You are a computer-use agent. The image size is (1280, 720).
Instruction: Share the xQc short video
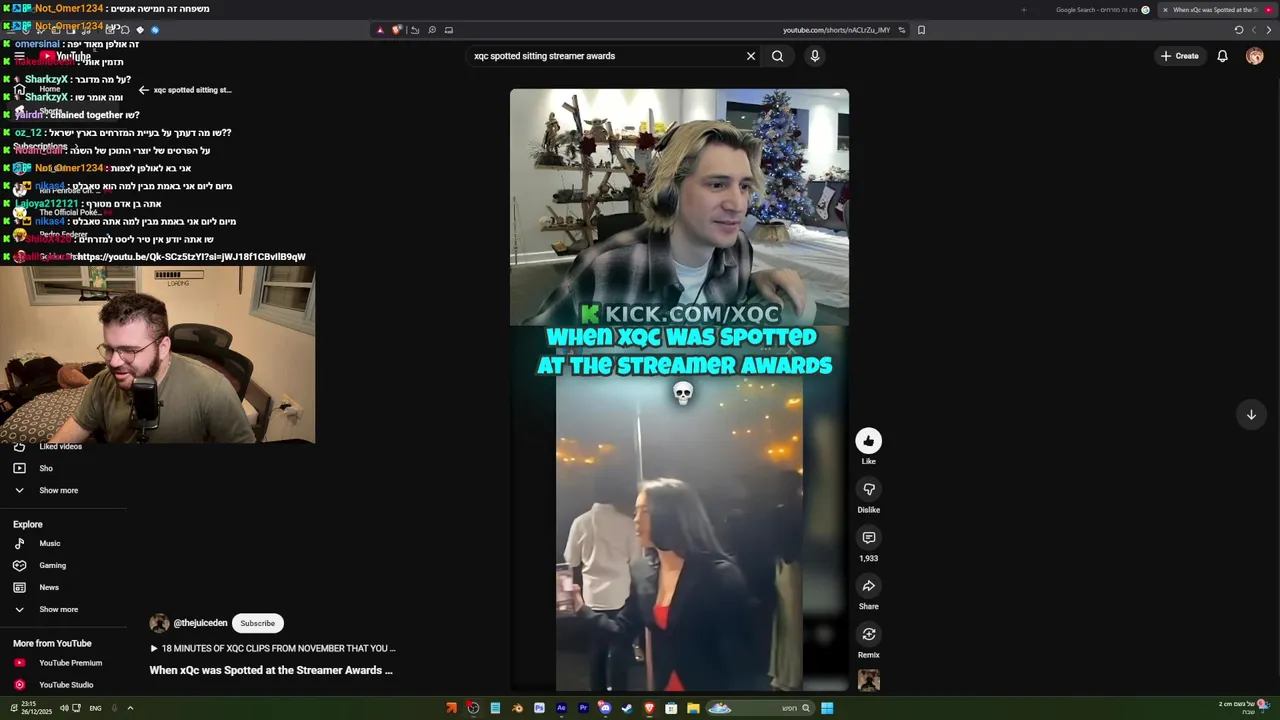click(x=868, y=586)
